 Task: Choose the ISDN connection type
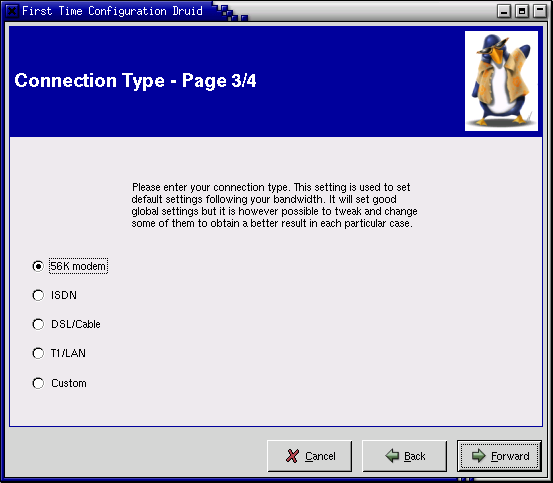(38, 295)
